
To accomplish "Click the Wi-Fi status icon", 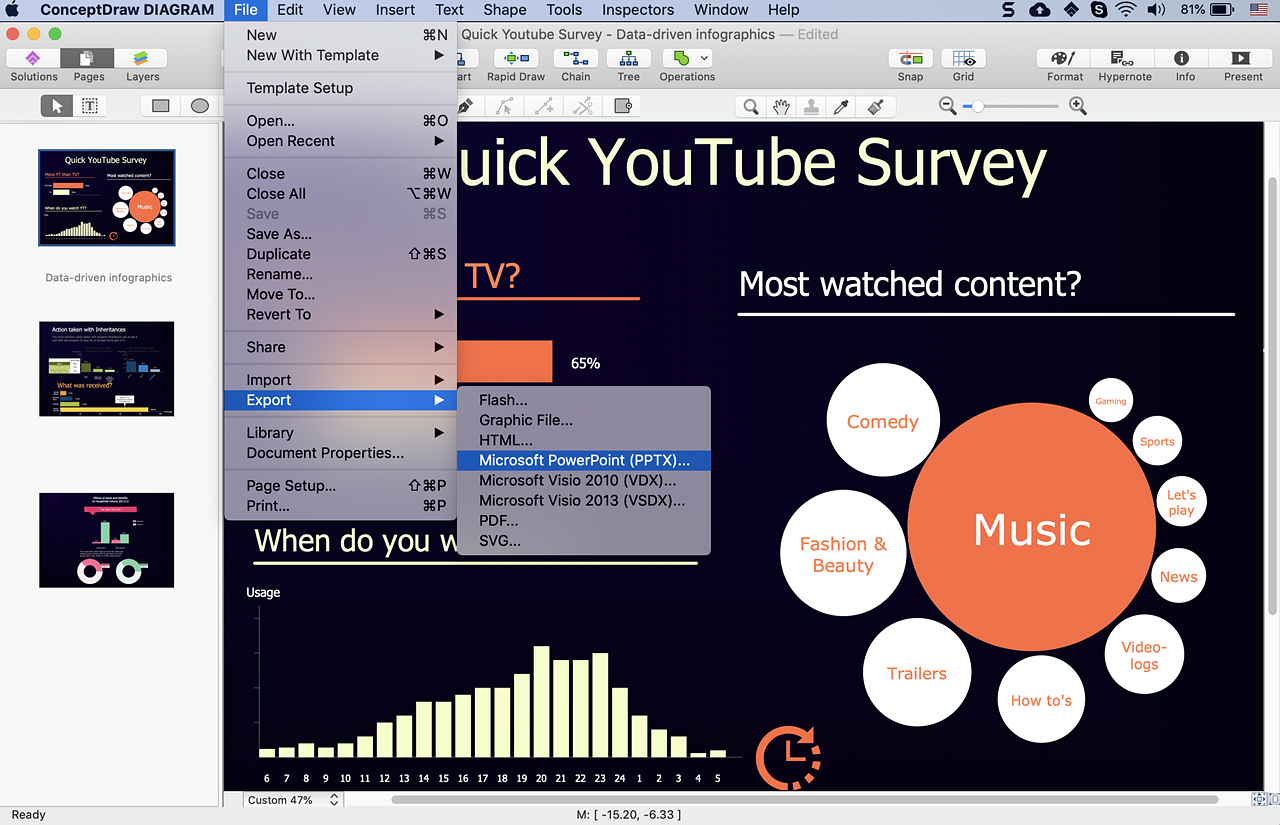I will [1126, 10].
